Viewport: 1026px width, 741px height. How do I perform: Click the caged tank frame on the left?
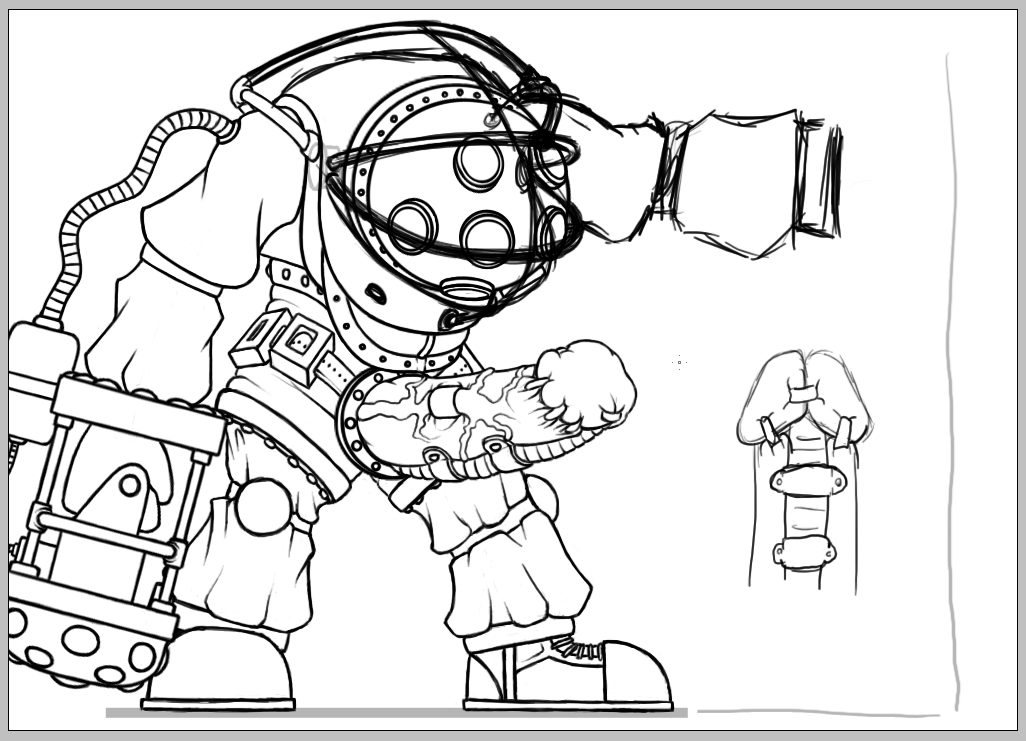coord(110,500)
